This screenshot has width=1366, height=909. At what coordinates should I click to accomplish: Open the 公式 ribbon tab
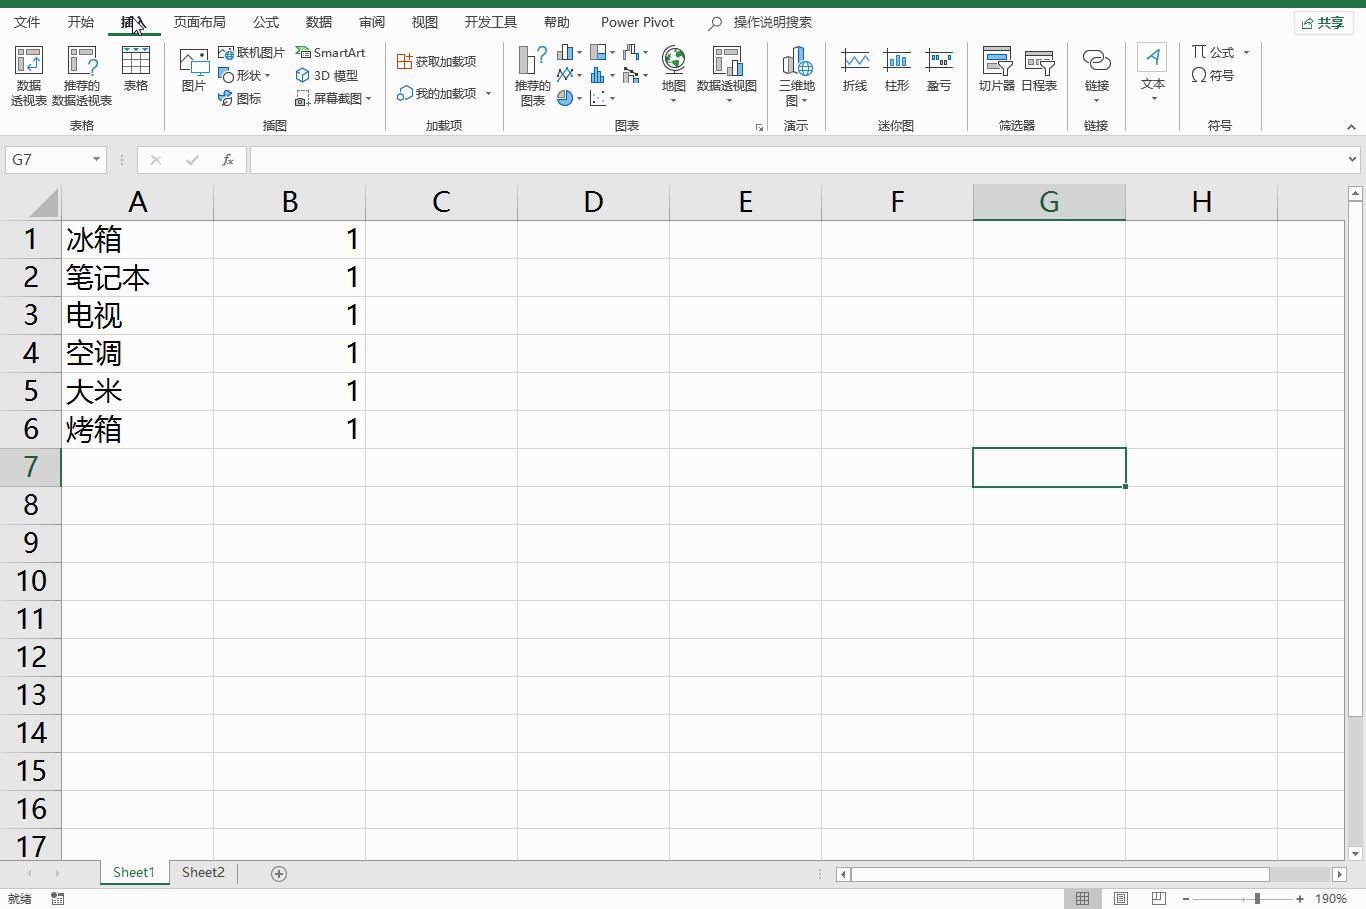coord(266,22)
